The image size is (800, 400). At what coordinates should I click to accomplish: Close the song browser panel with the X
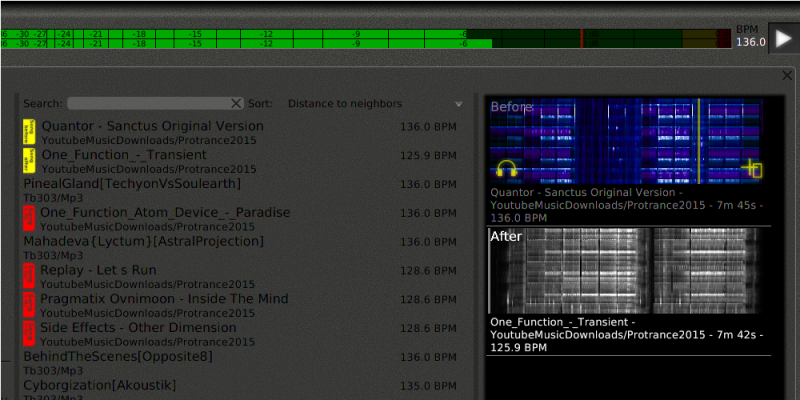pyautogui.click(x=787, y=76)
